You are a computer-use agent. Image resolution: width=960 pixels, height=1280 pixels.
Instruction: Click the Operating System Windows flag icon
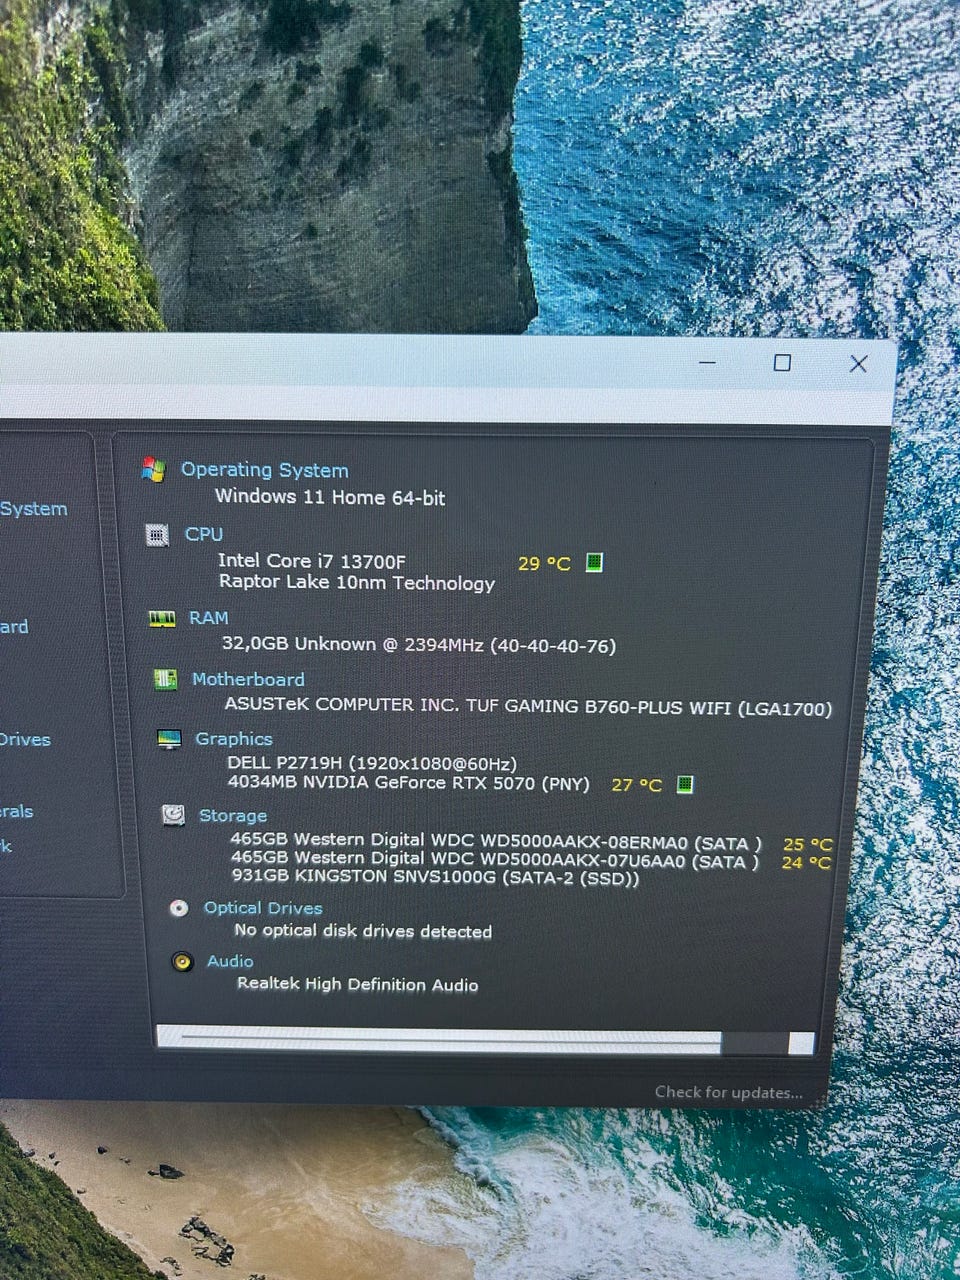pyautogui.click(x=153, y=469)
